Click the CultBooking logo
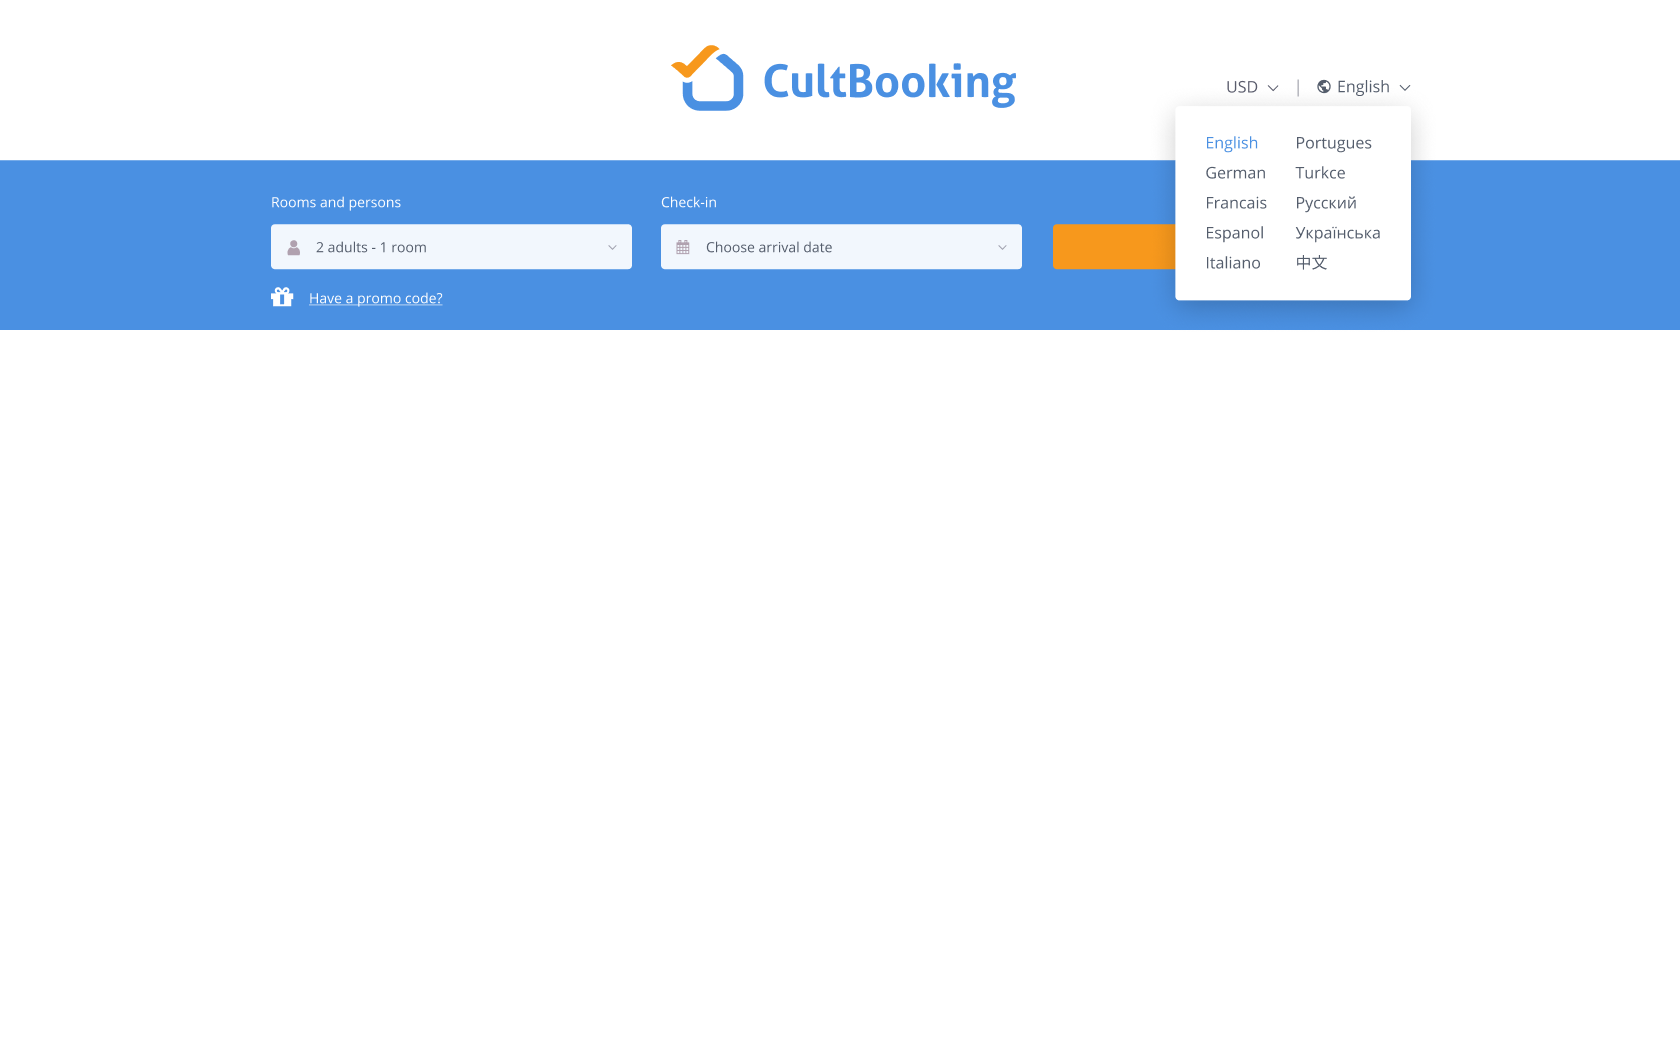 (843, 79)
